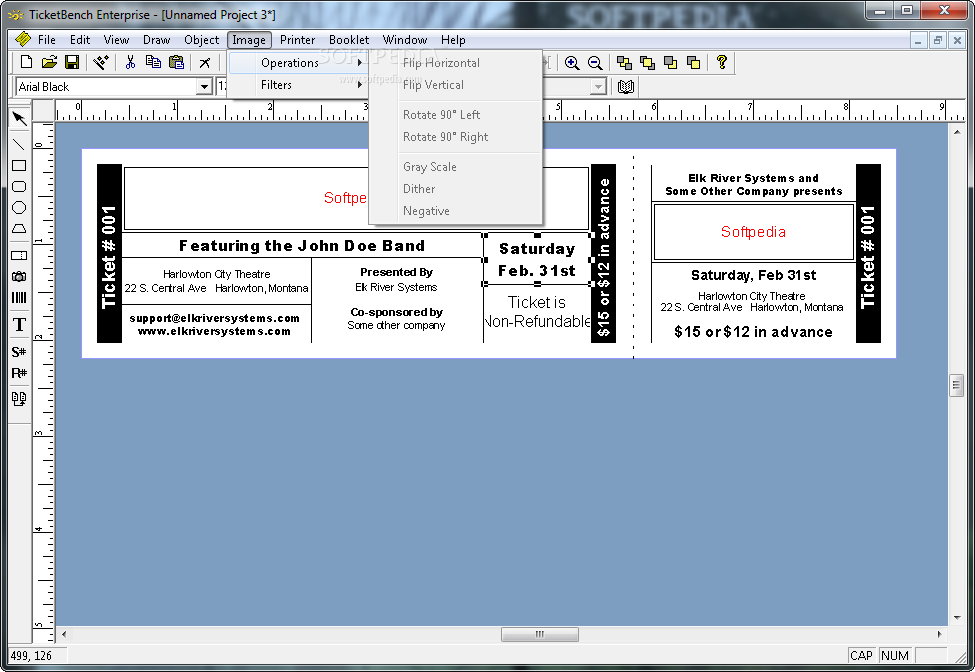975x672 pixels.
Task: Save the project with the floppy icon
Action: 72,62
